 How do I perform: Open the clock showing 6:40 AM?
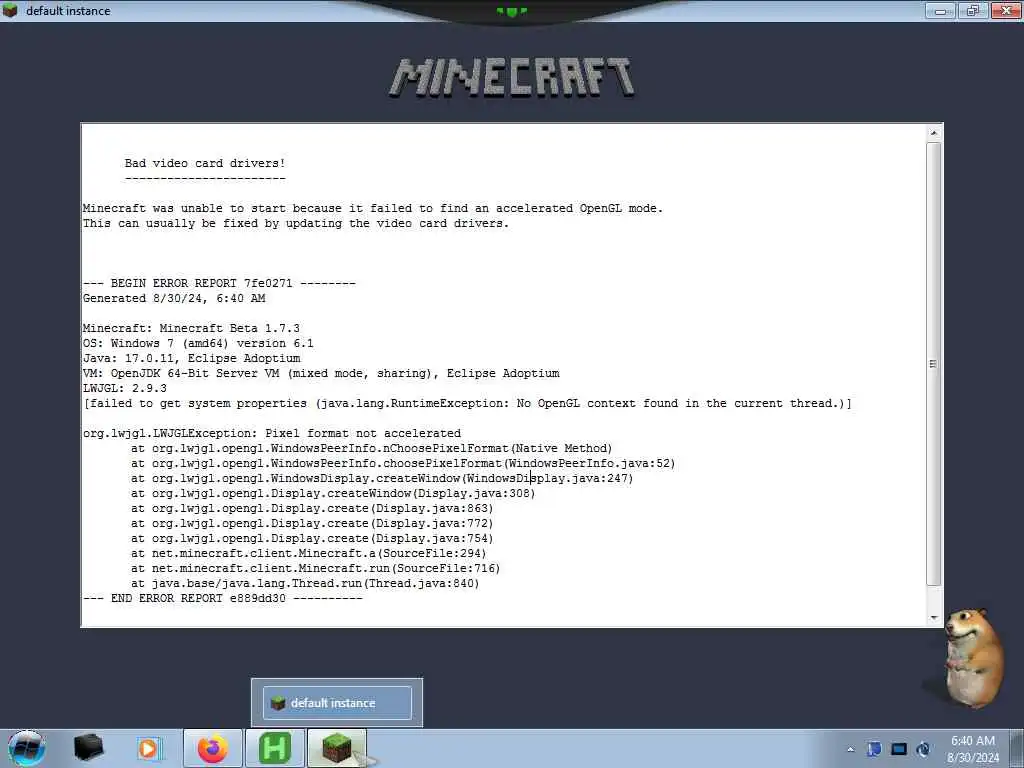click(x=972, y=749)
